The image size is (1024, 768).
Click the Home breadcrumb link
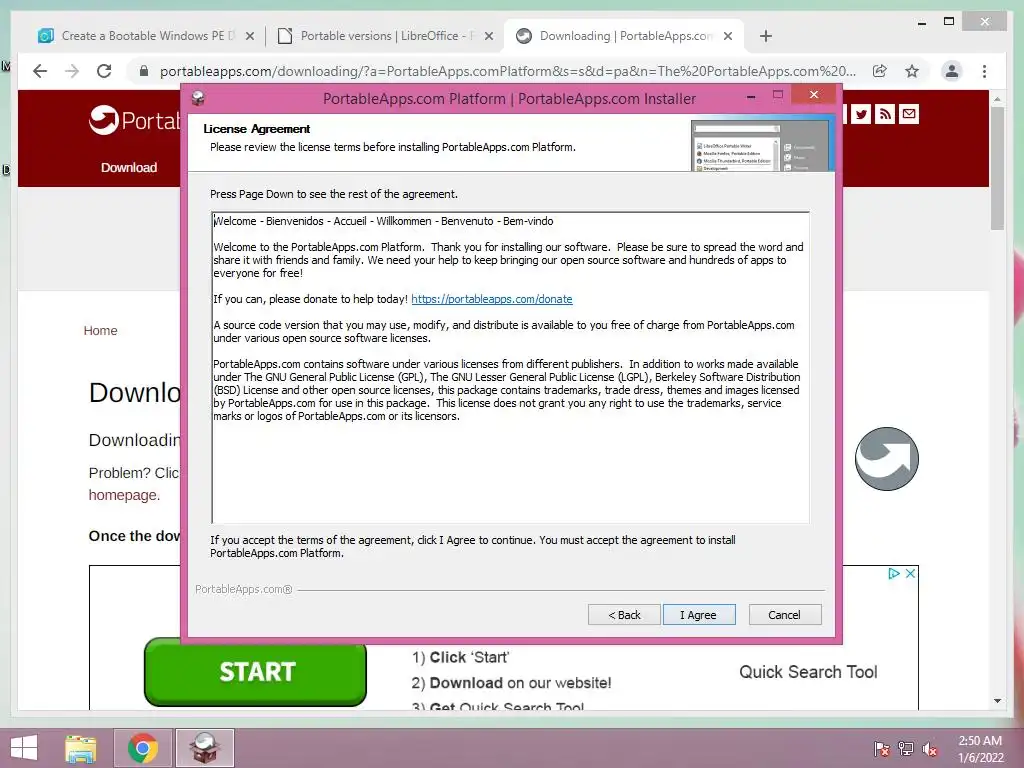(101, 330)
